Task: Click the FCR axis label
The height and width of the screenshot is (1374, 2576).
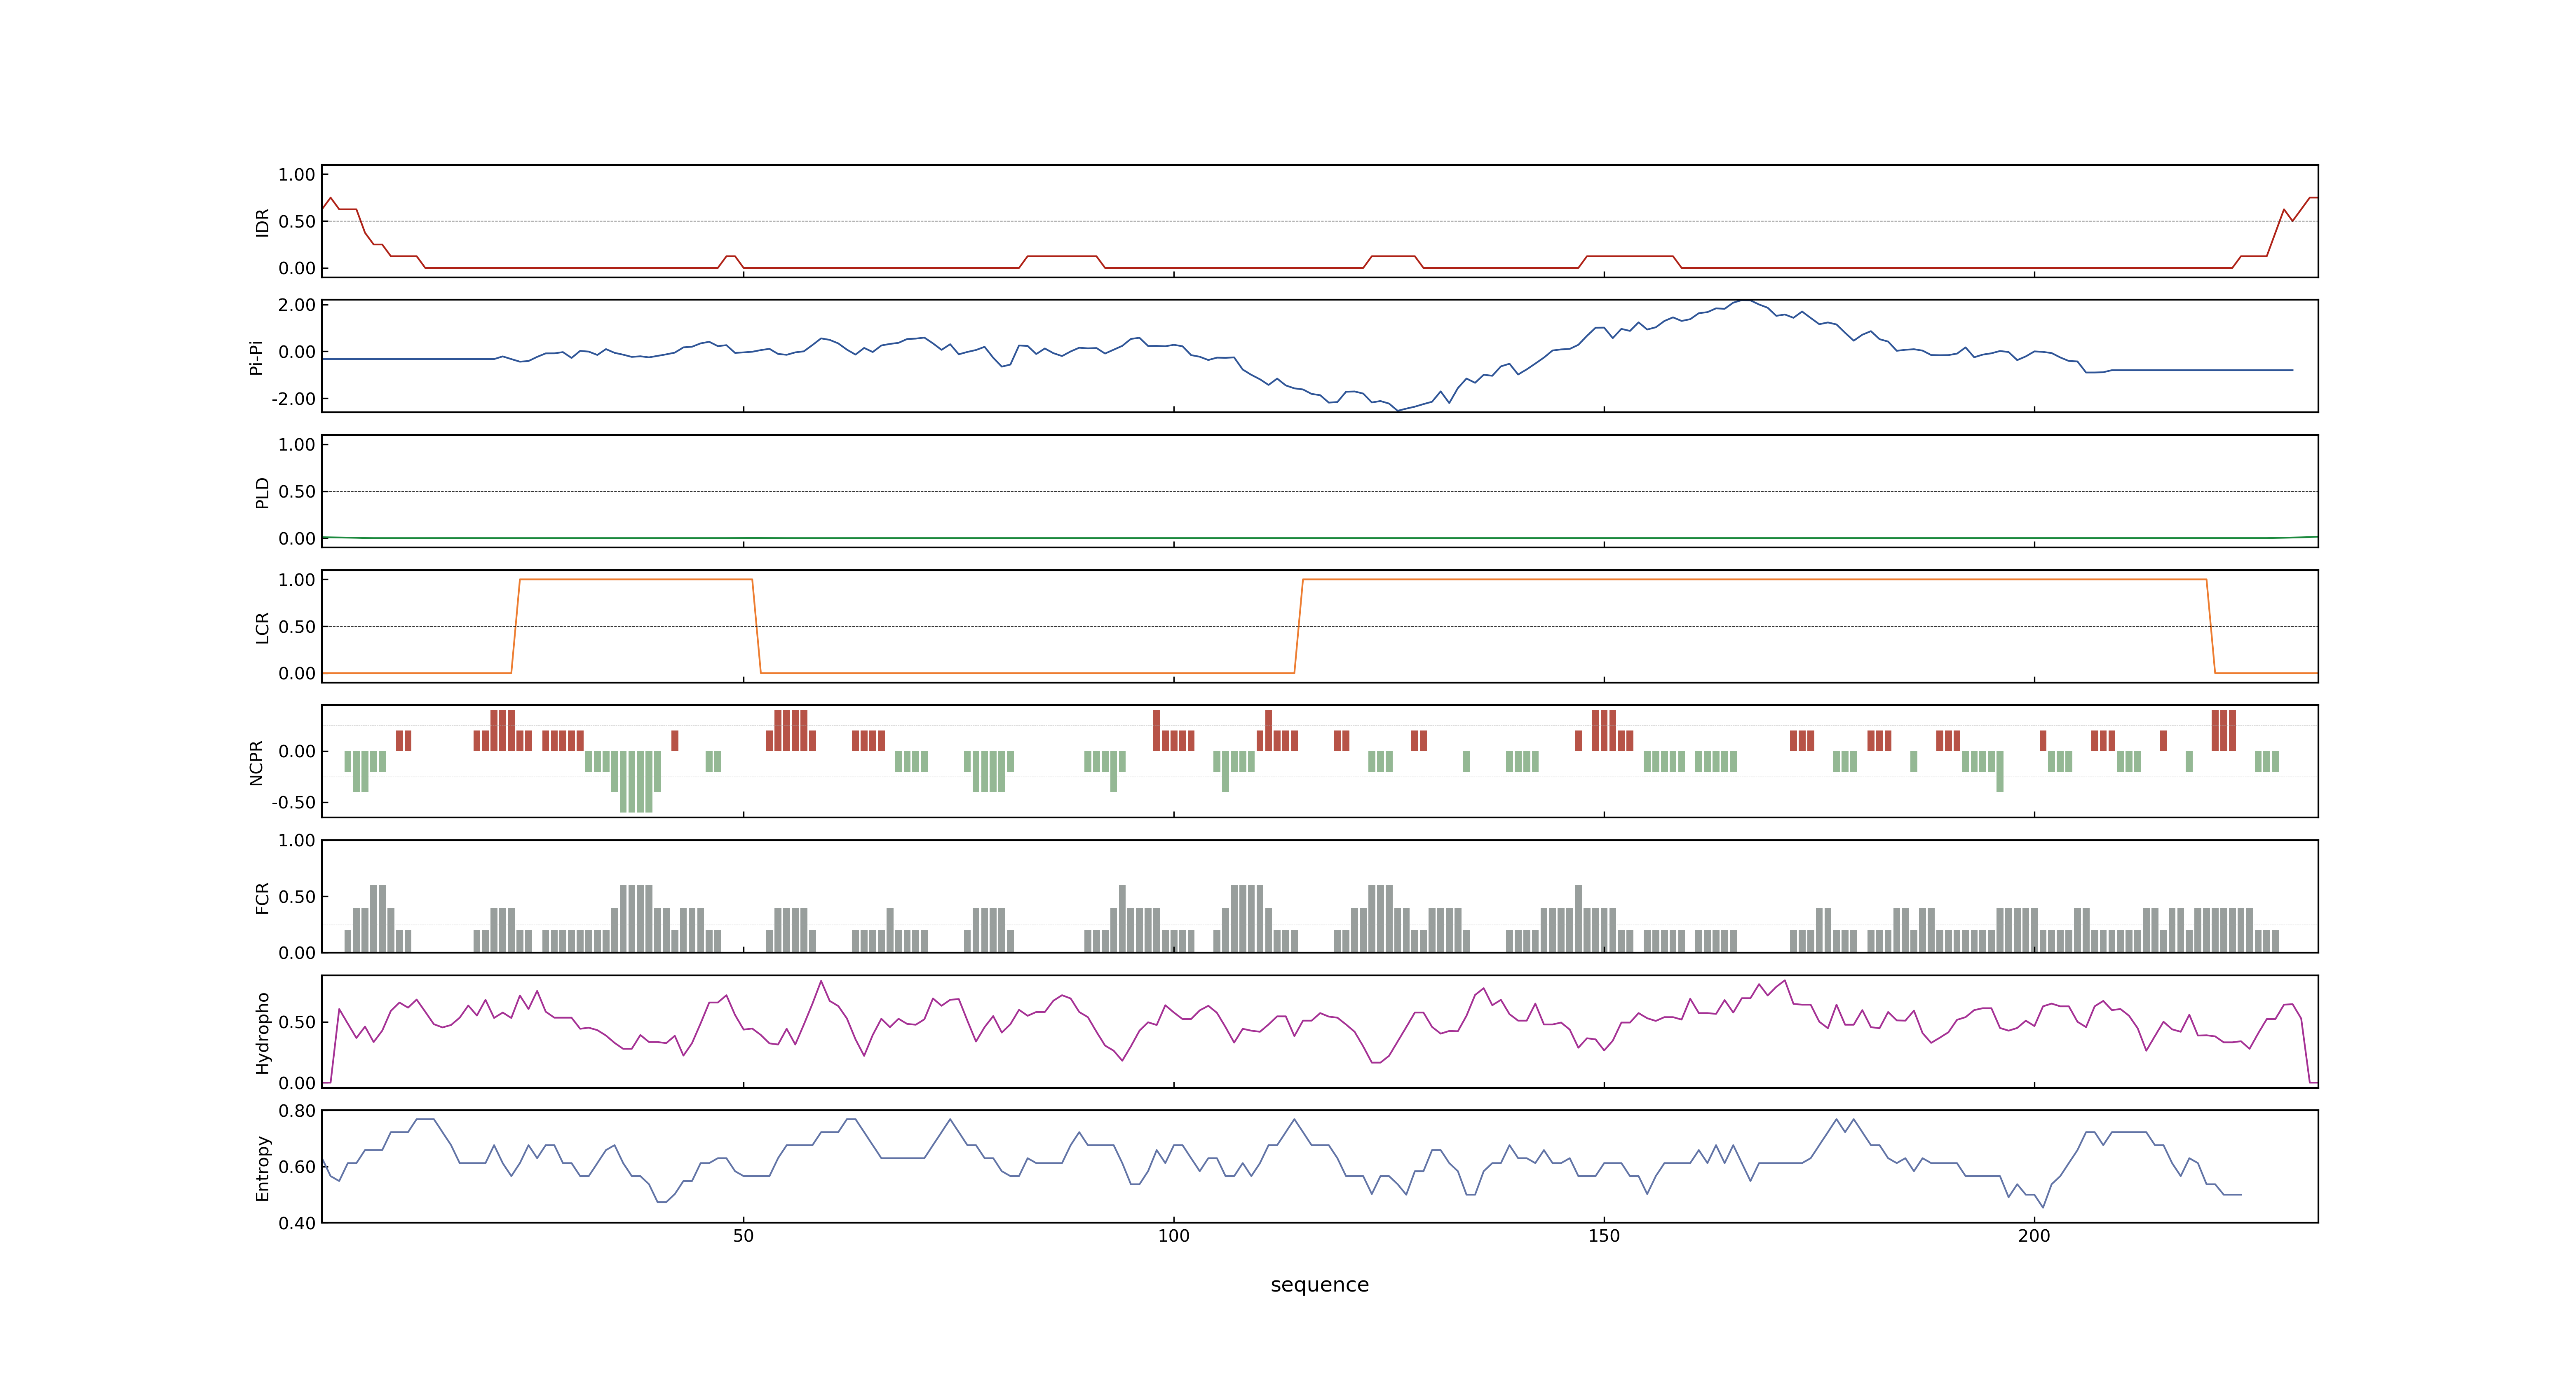Action: 262,898
